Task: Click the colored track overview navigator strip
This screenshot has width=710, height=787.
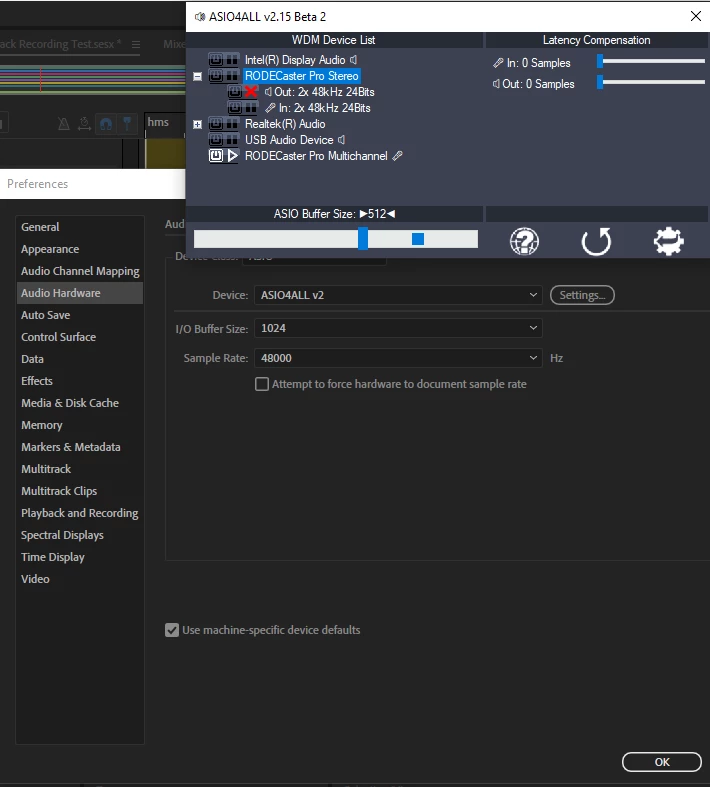Action: pos(93,79)
